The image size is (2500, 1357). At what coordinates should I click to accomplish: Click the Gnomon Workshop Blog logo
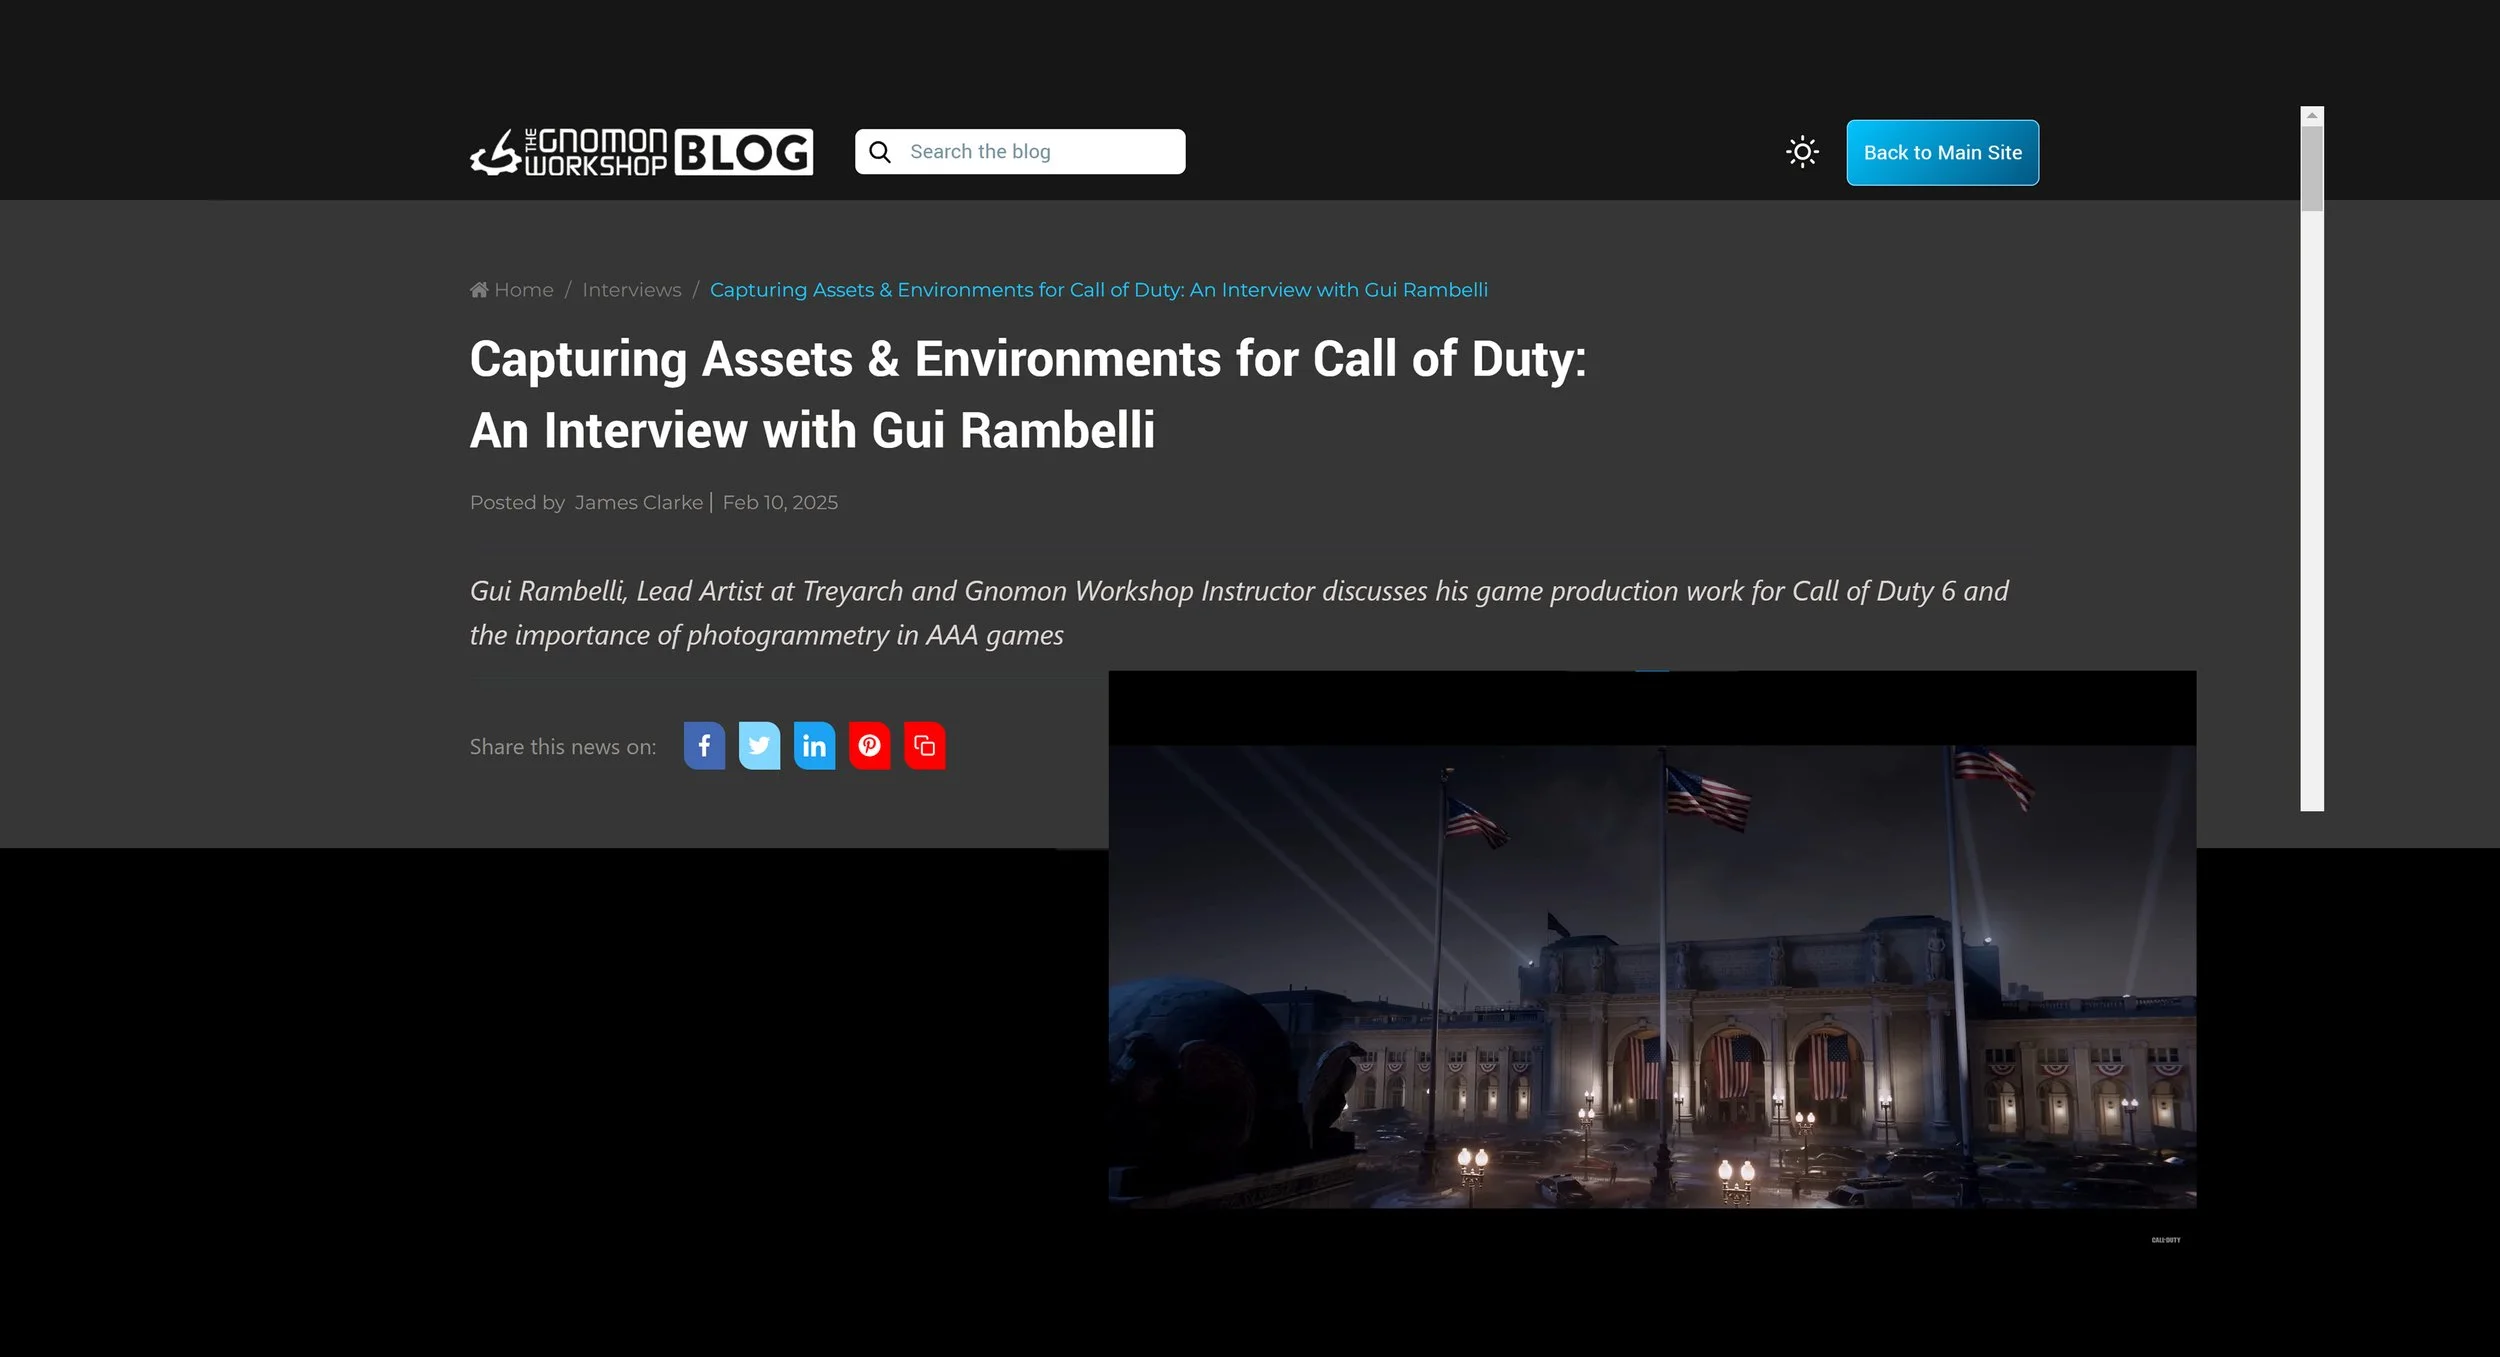pos(641,152)
